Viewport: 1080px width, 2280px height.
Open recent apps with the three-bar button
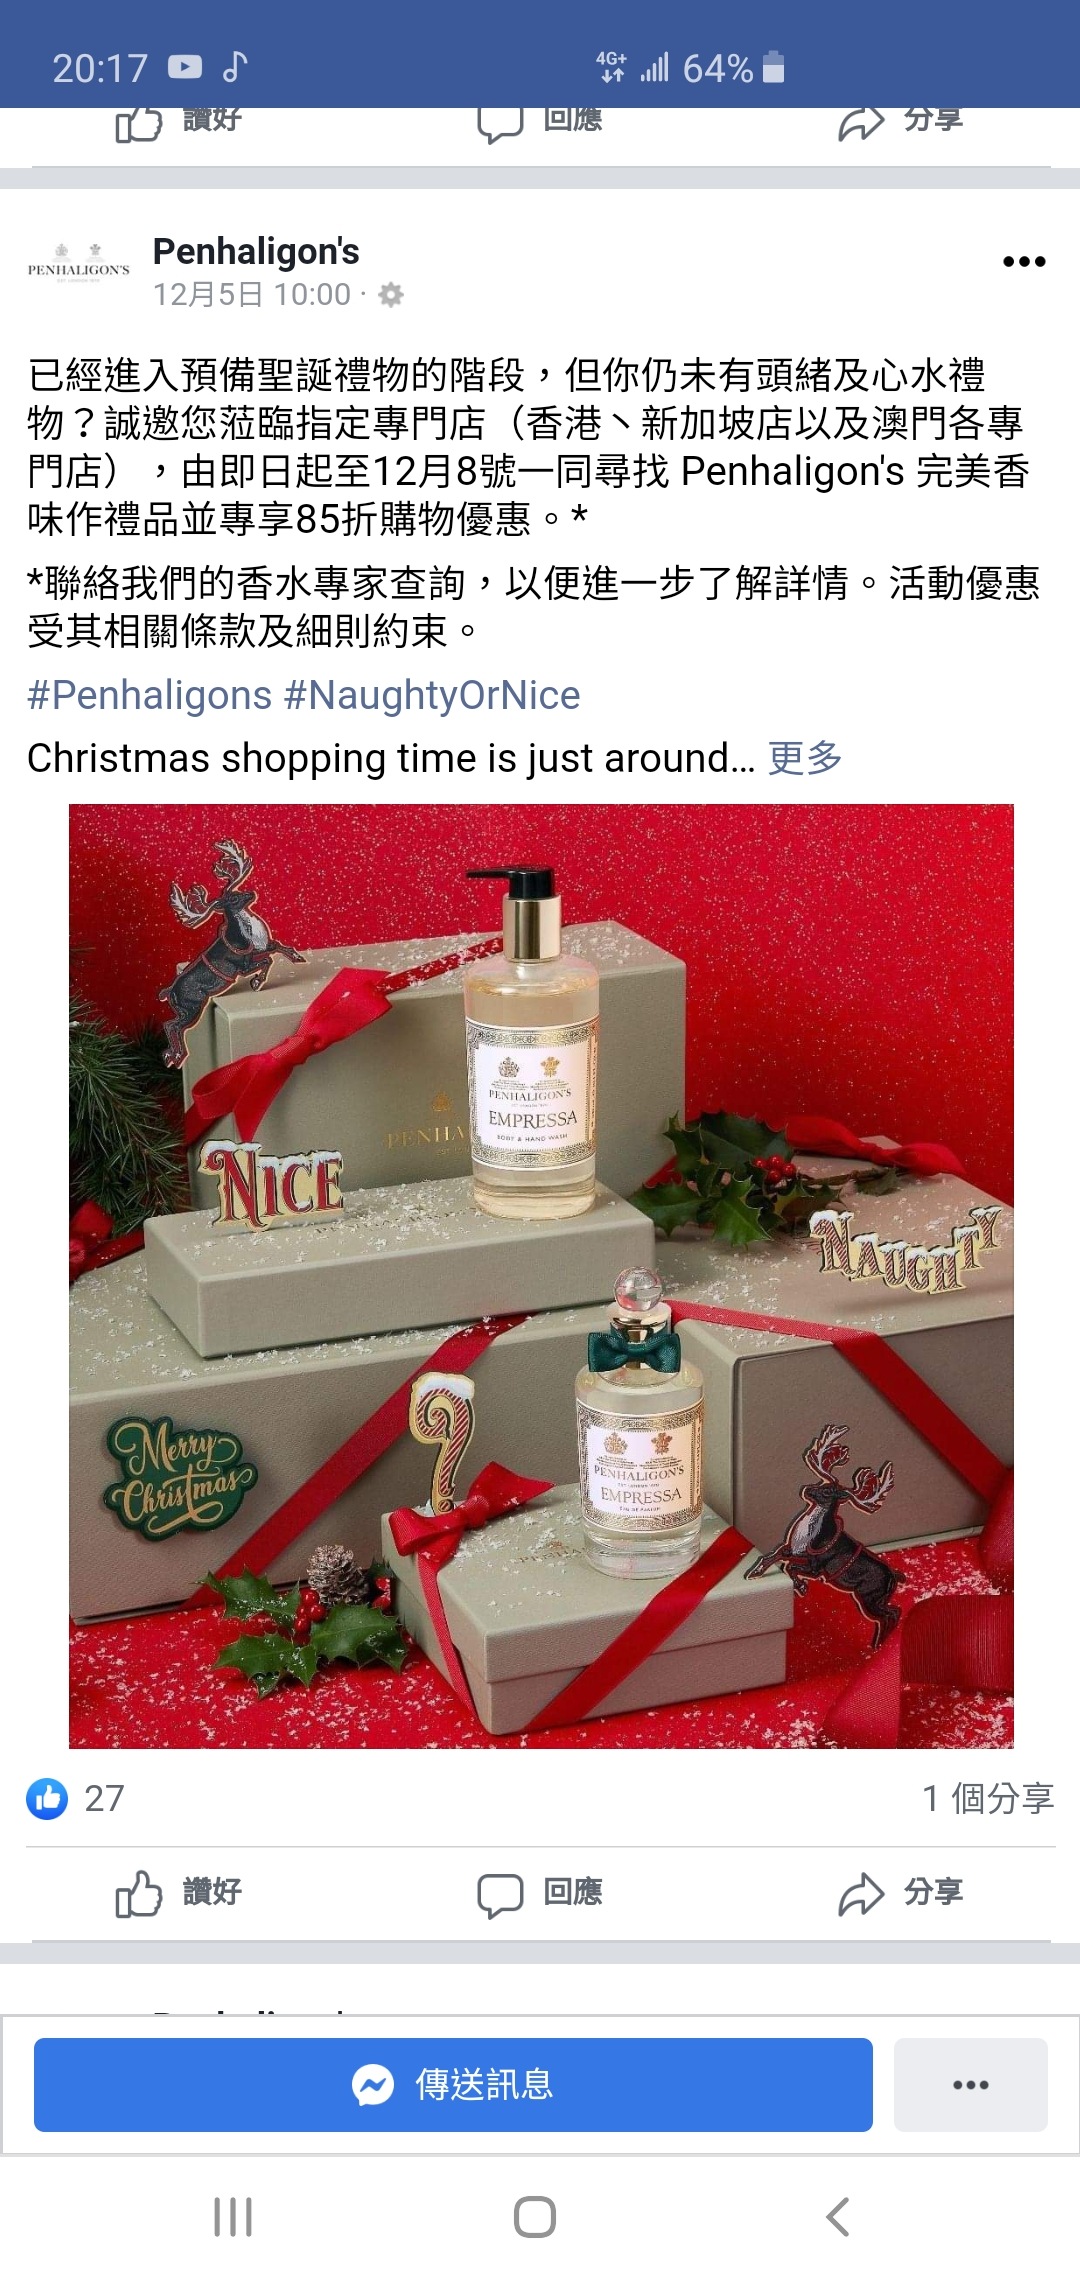coord(233,2217)
